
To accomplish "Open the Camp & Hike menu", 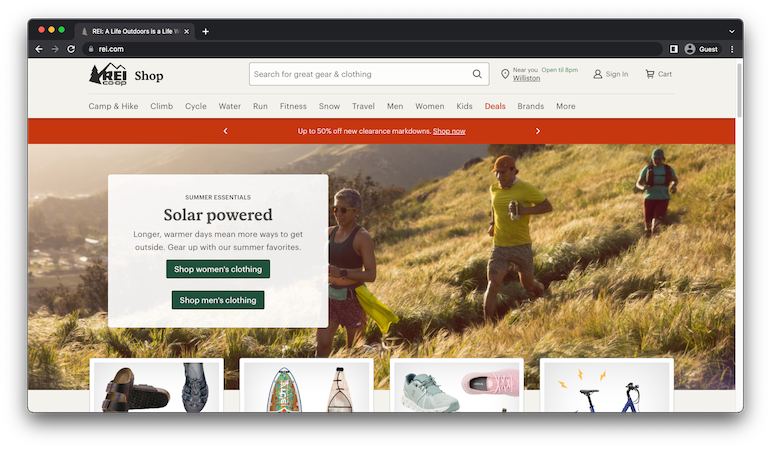I will point(113,106).
